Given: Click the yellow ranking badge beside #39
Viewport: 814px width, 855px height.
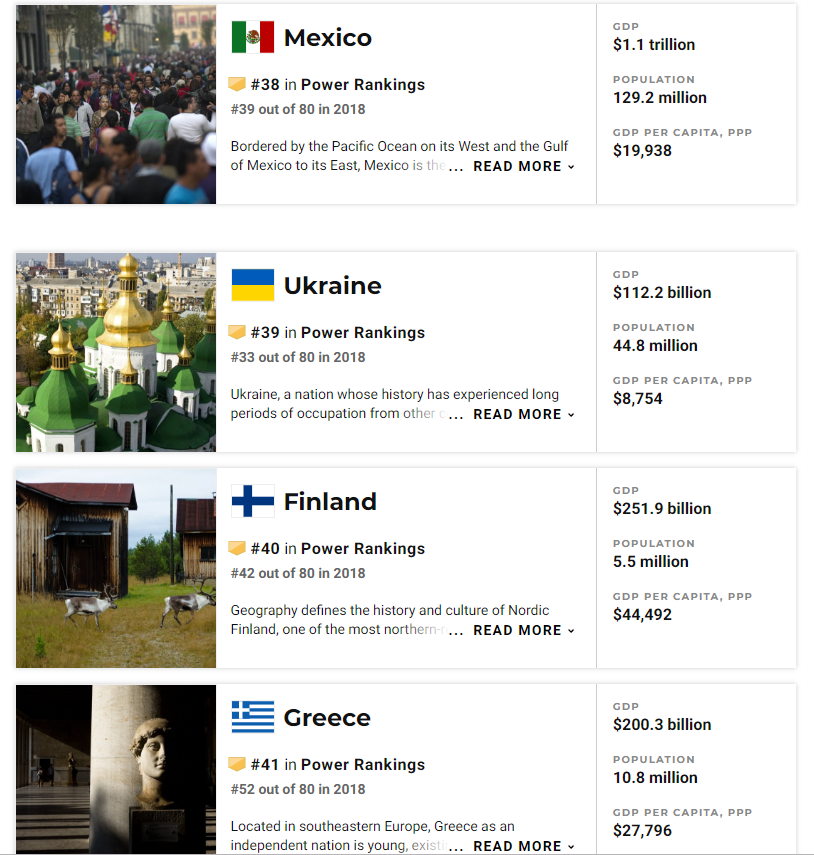Looking at the screenshot, I should click(x=237, y=333).
